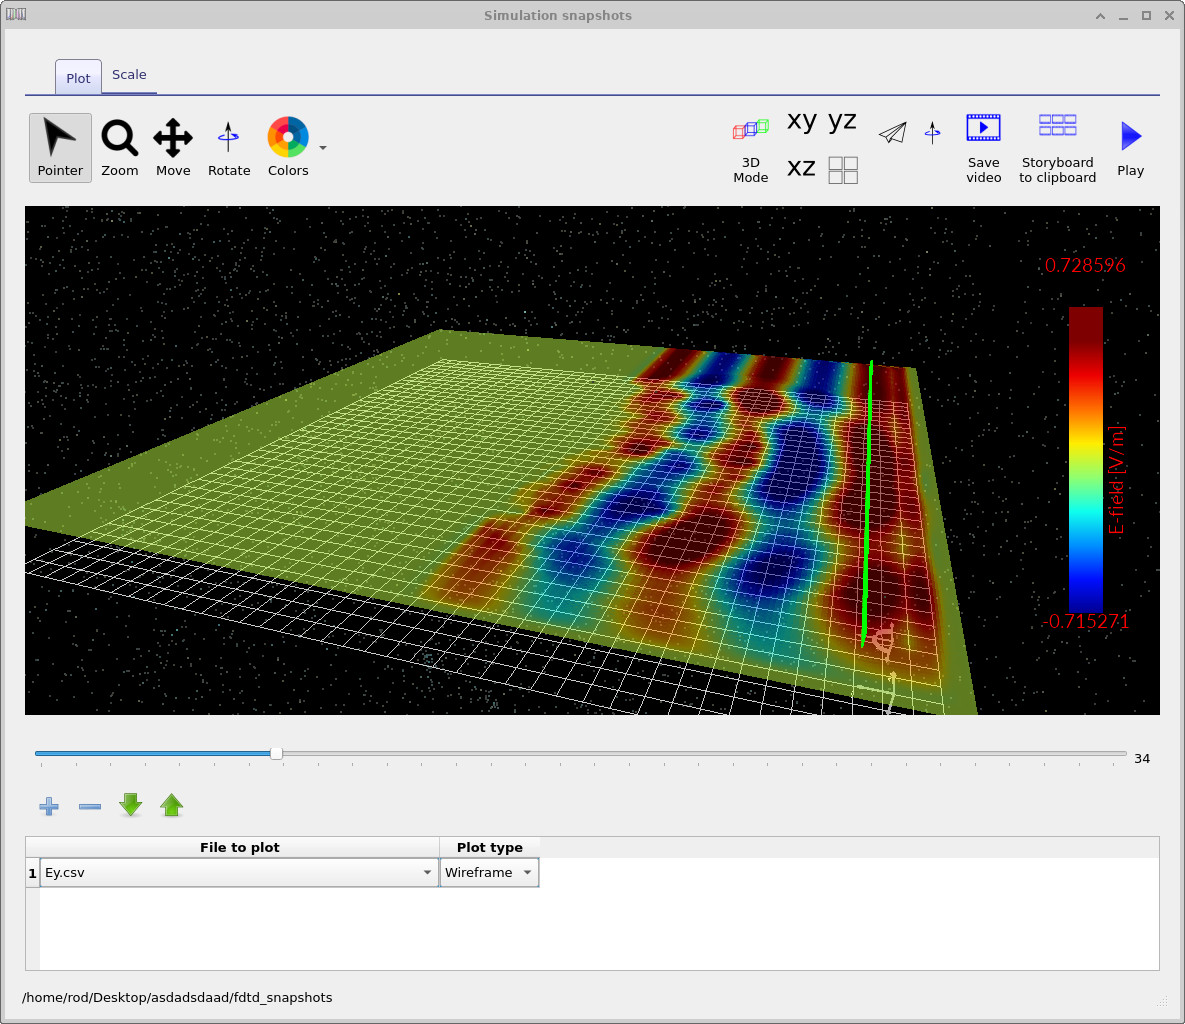1185x1024 pixels.
Task: Open the Plot tab
Action: (78, 78)
